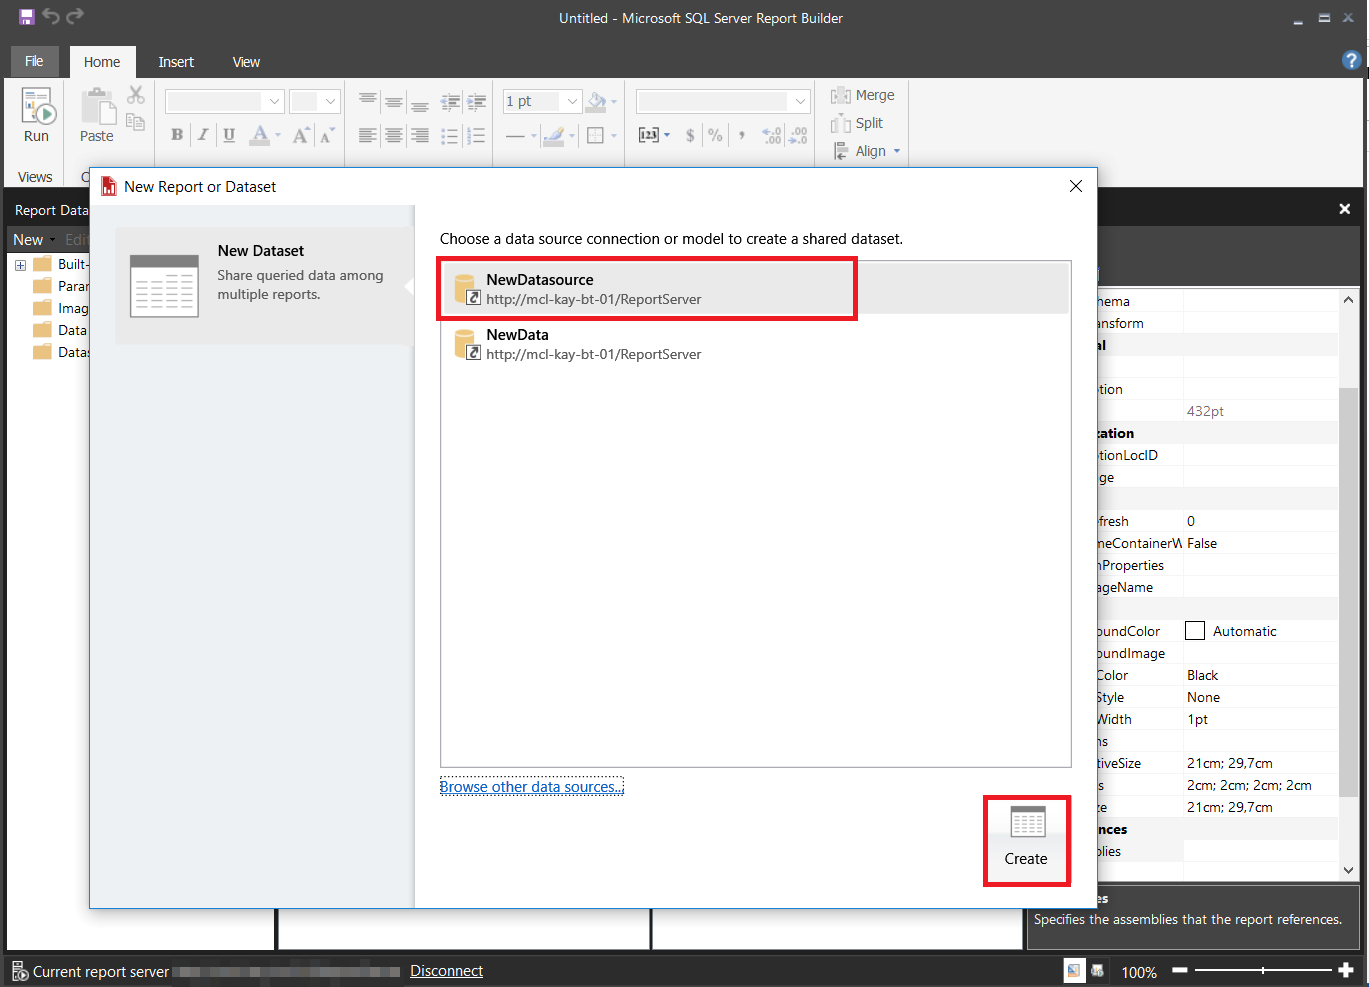Toggle Italic formatting

[x=203, y=135]
